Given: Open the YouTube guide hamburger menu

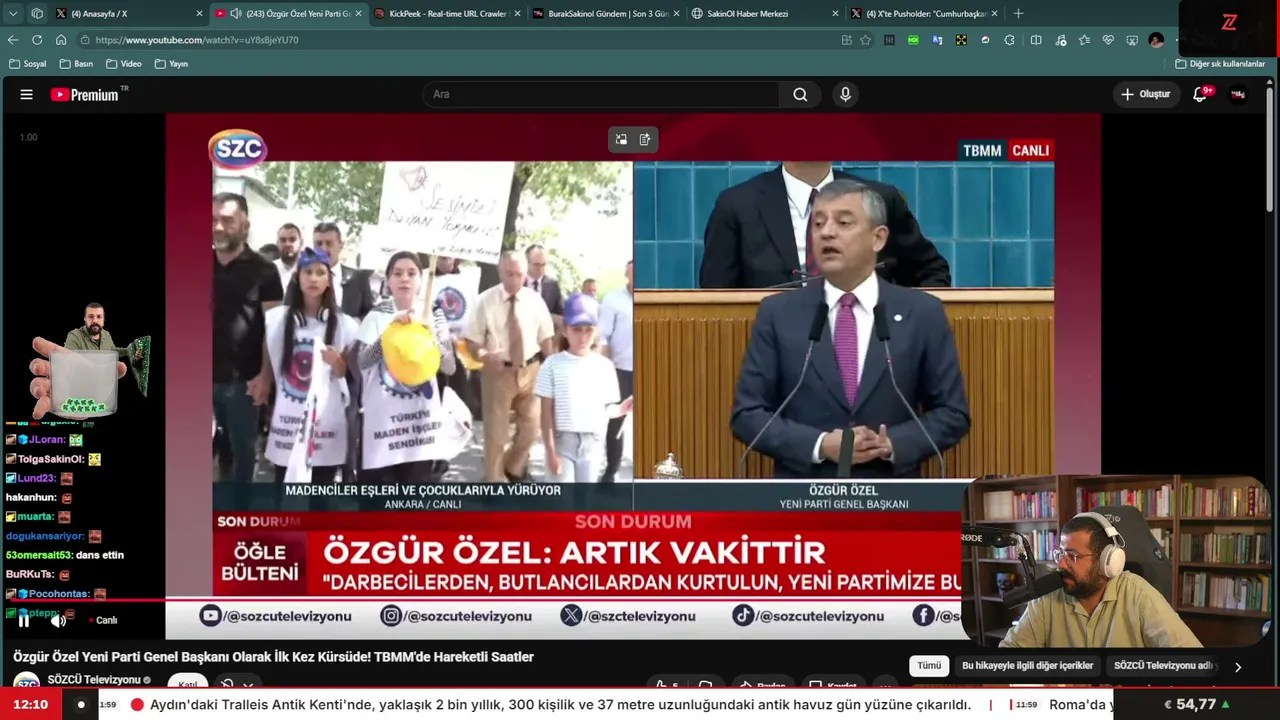Looking at the screenshot, I should tap(27, 94).
